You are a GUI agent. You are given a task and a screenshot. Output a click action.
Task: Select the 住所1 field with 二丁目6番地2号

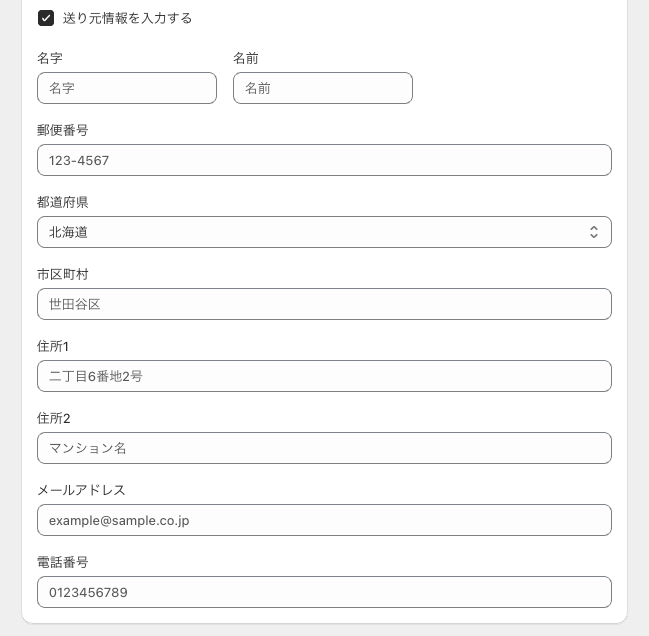click(324, 376)
